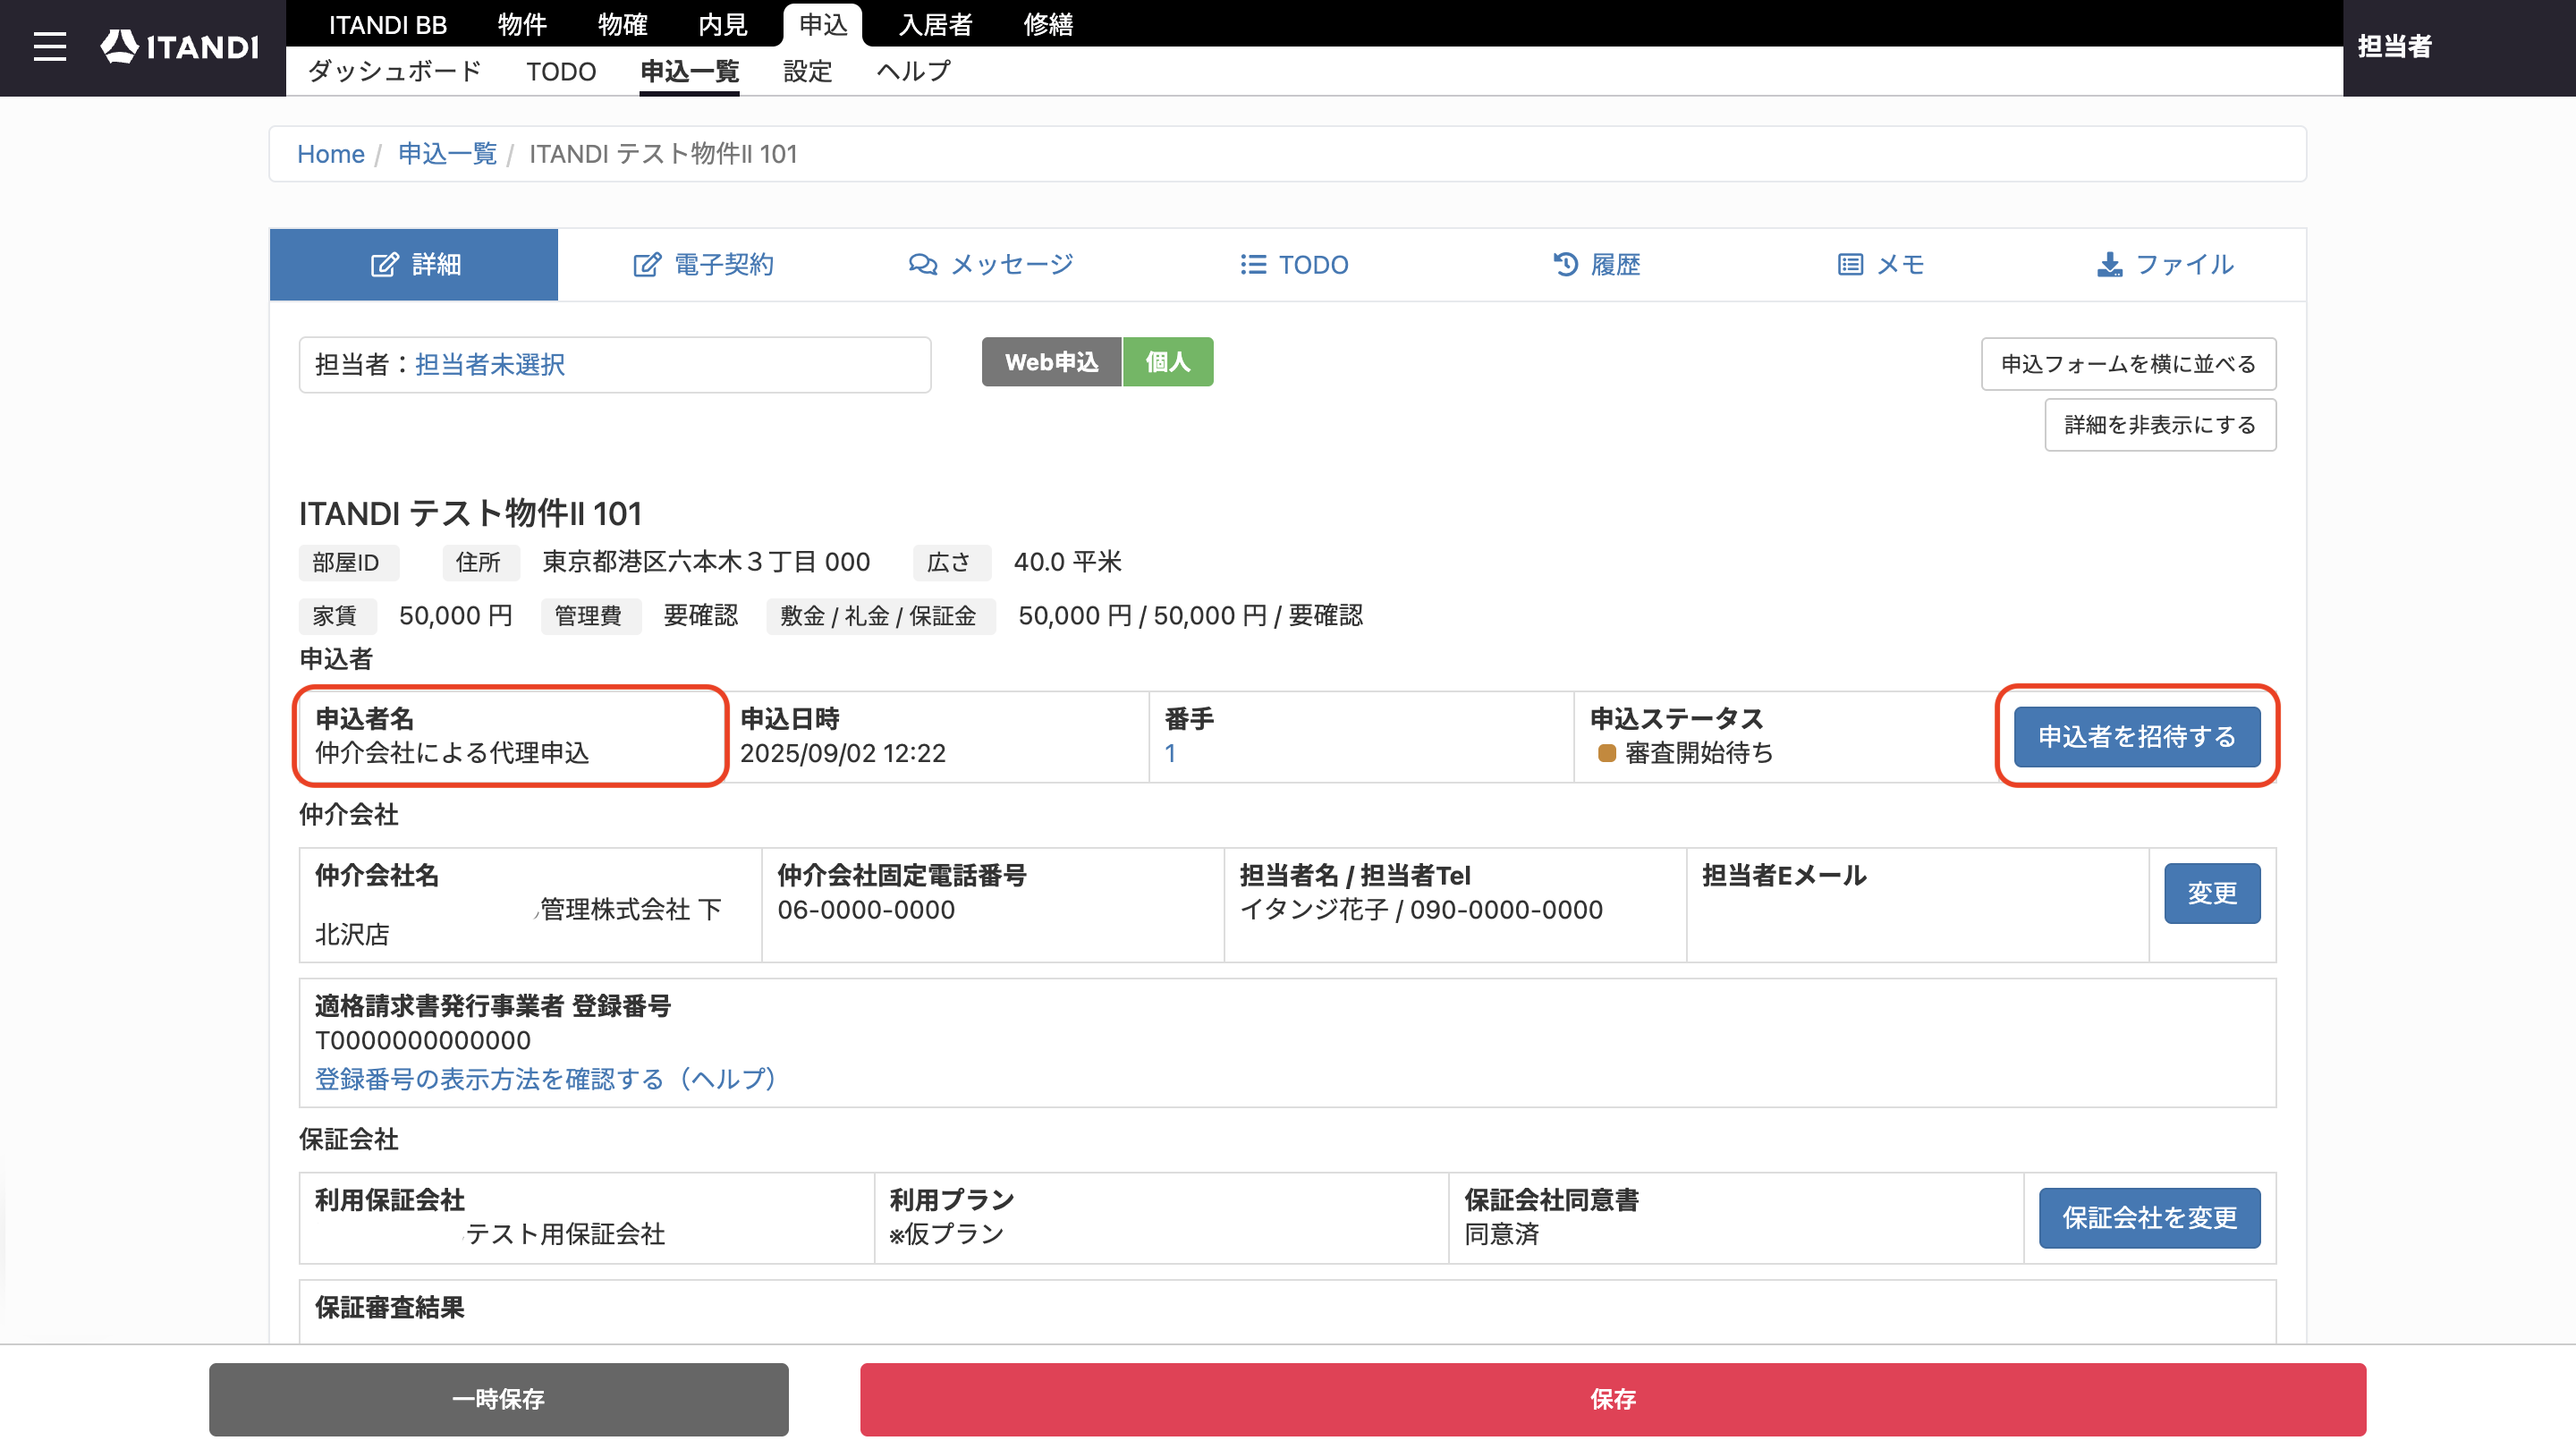This screenshot has height=1449, width=2576.
Task: Click the chat bubbles icon beside メッセージ
Action: pyautogui.click(x=923, y=265)
